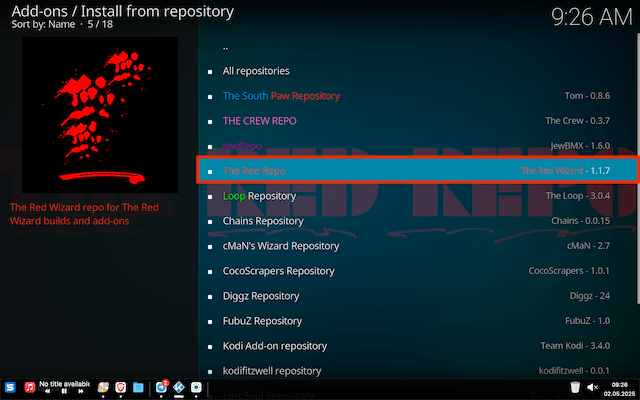Click the "The Loop - 3.0.4" text
The width and height of the screenshot is (640, 400).
578,196
